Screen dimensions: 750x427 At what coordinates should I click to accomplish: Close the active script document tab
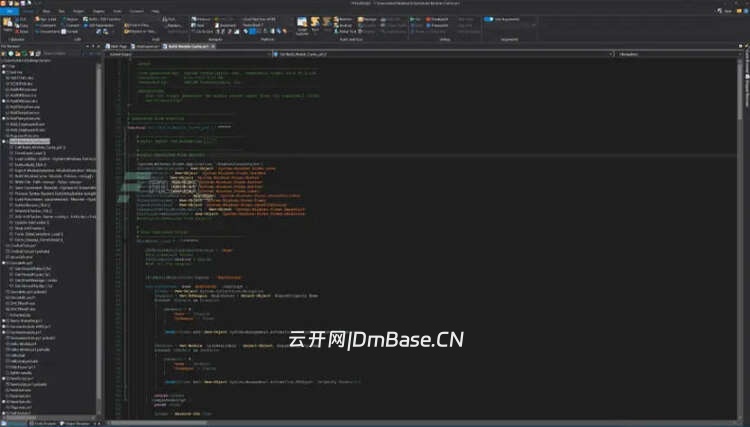(x=213, y=46)
